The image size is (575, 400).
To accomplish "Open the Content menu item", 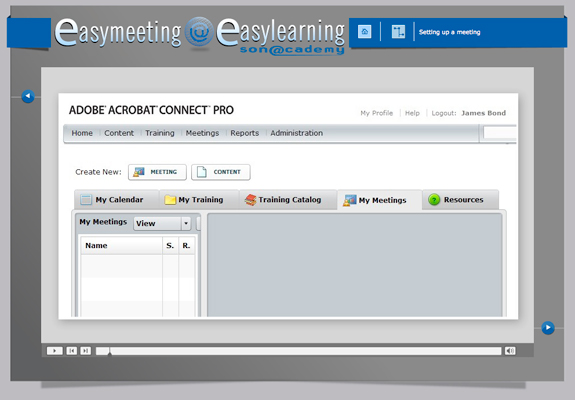I will (119, 133).
